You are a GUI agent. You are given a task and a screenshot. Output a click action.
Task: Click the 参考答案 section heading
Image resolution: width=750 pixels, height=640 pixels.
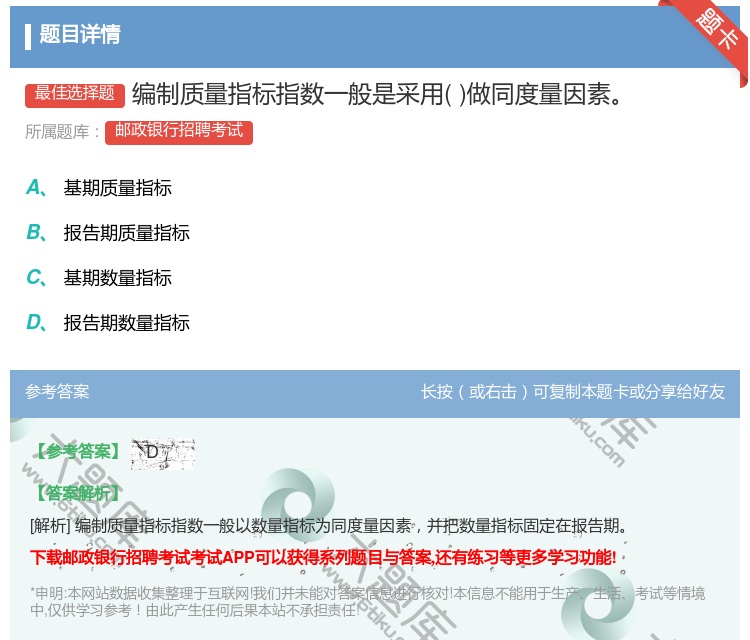57,392
